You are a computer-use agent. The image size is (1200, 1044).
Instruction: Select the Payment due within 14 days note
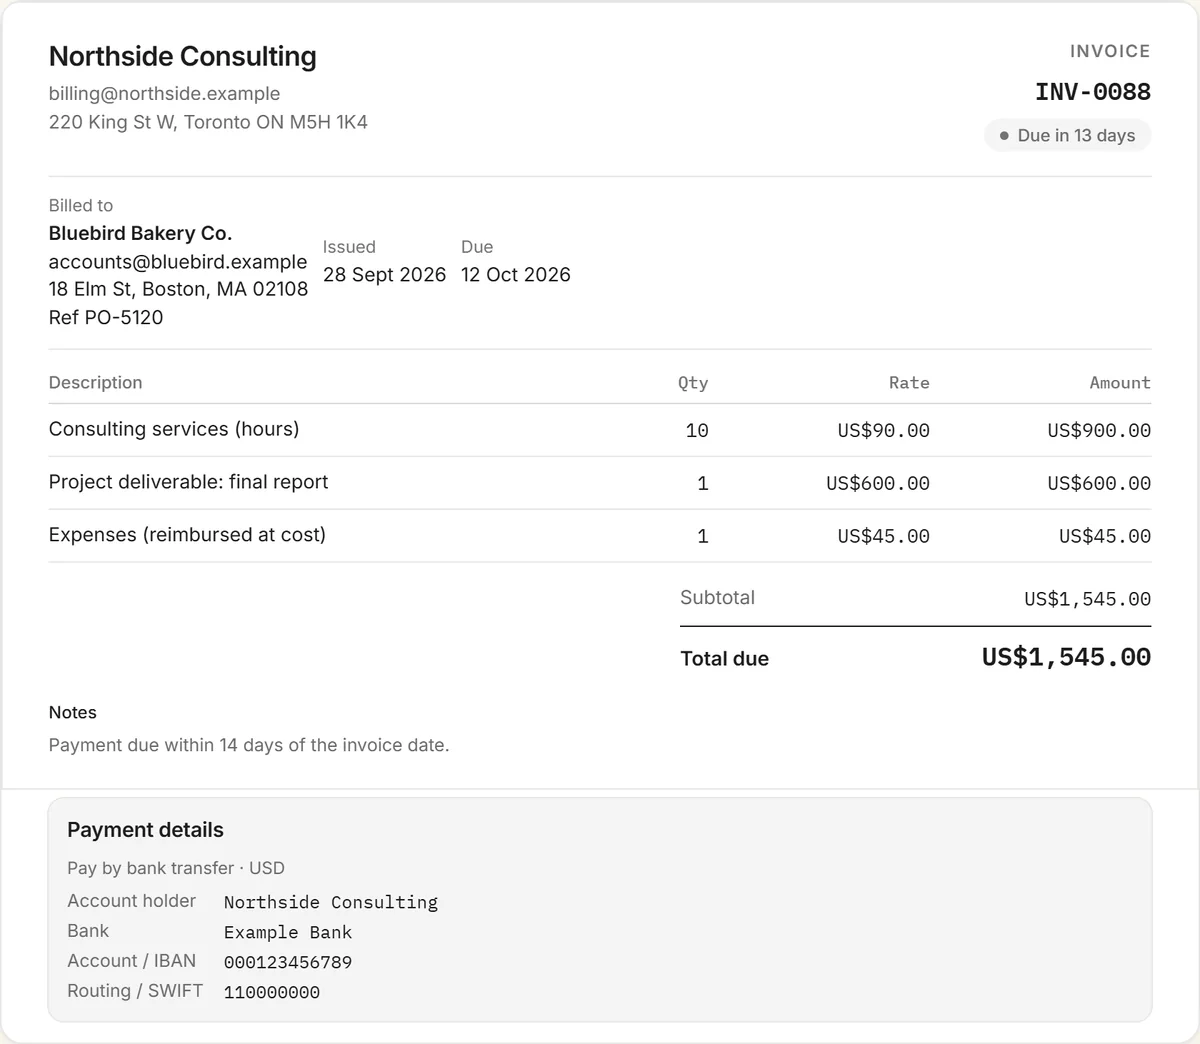tap(249, 745)
